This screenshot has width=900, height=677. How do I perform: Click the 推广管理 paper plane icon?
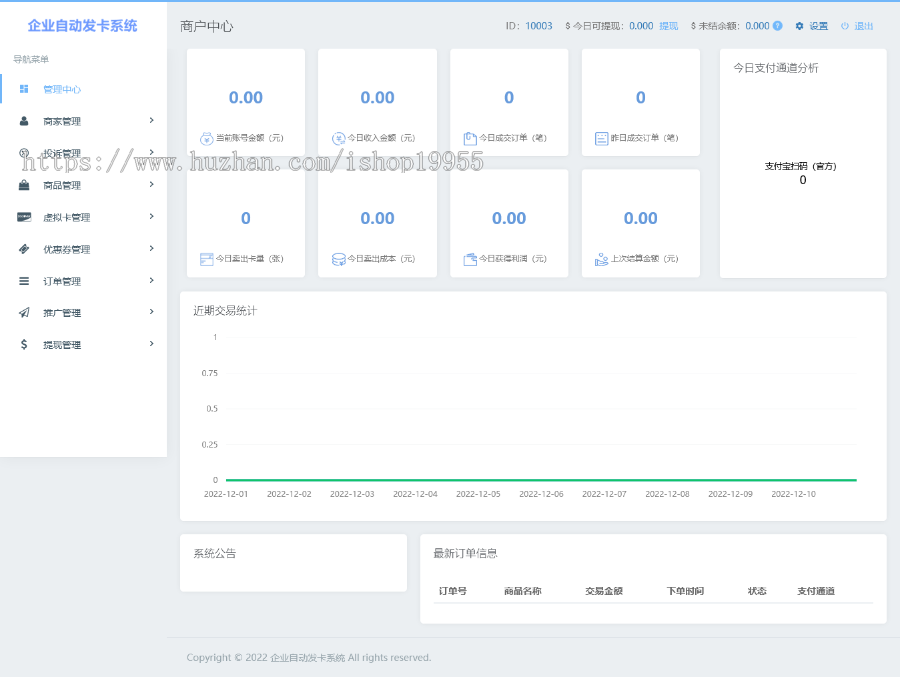(x=24, y=313)
